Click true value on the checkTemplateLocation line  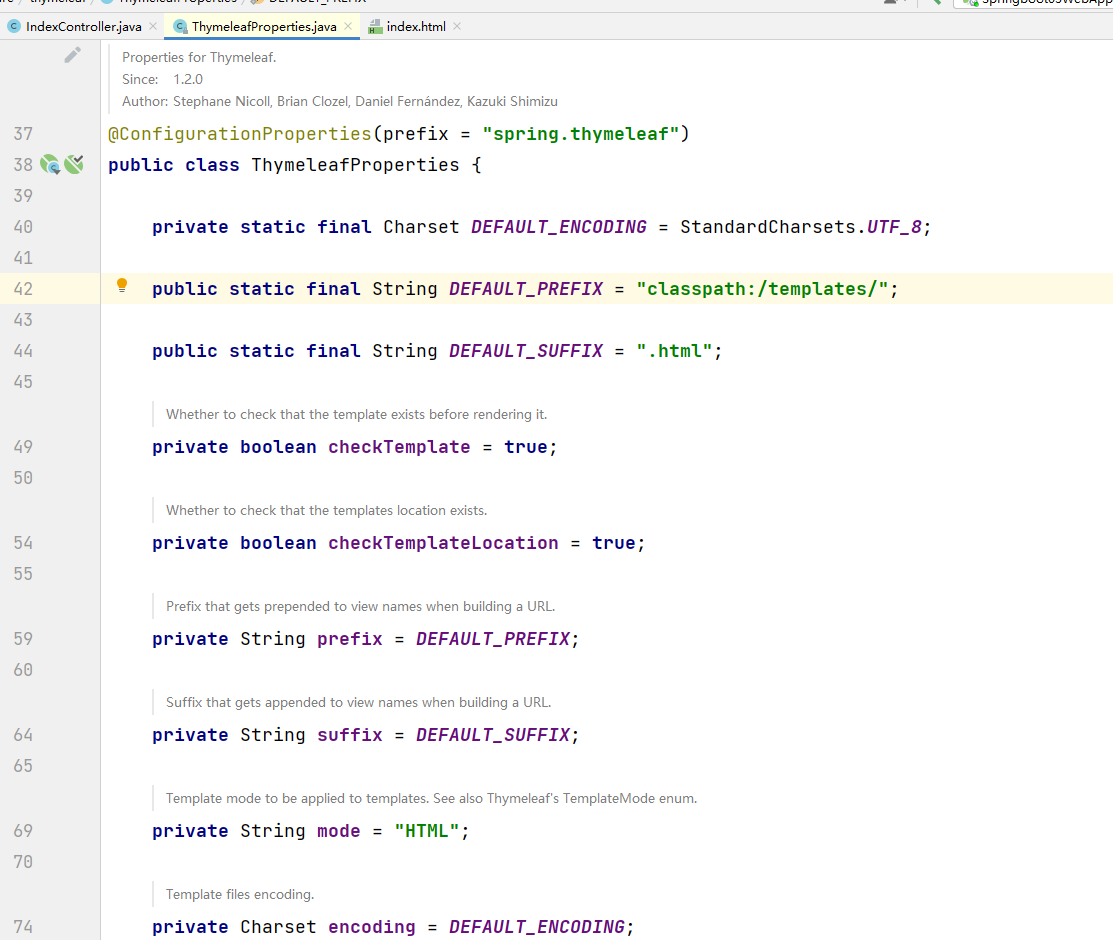tap(614, 543)
